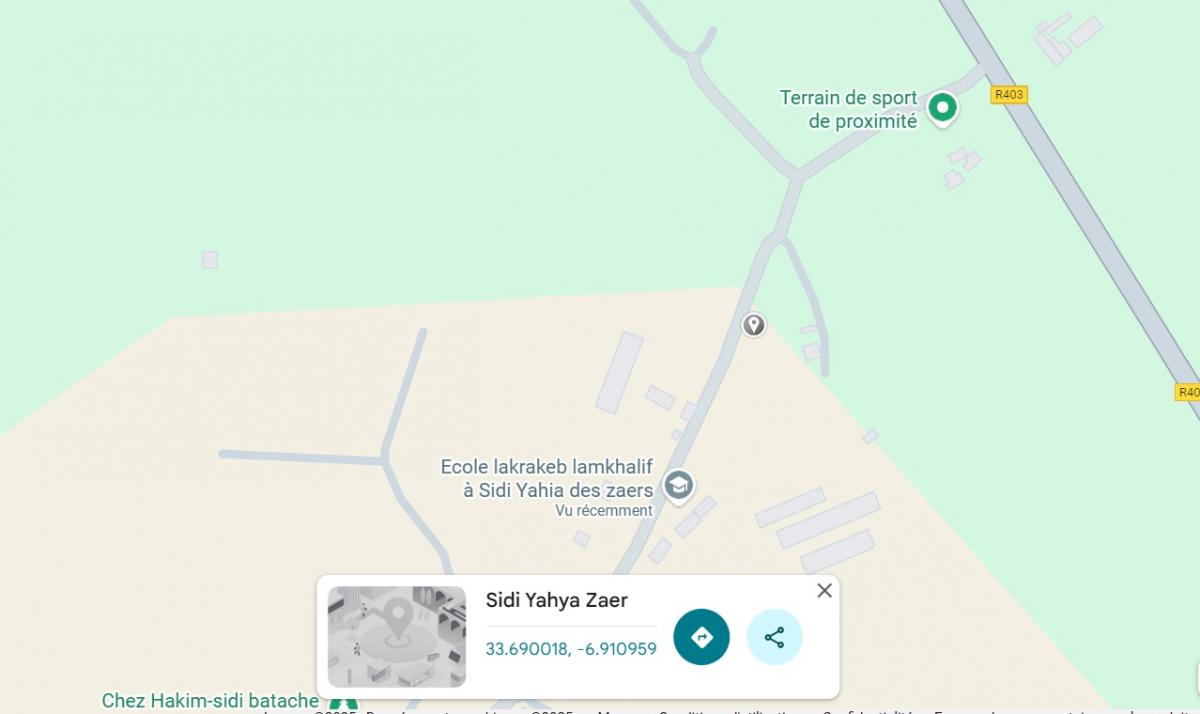Click the Vu récemment text under school
The height and width of the screenshot is (714, 1200).
point(604,510)
